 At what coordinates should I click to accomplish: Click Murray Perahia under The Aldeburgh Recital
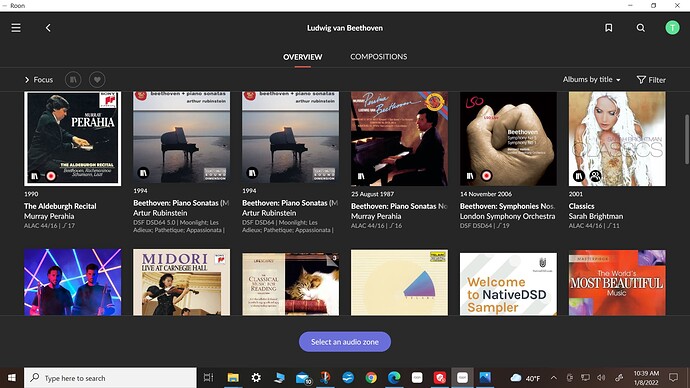click(49, 216)
